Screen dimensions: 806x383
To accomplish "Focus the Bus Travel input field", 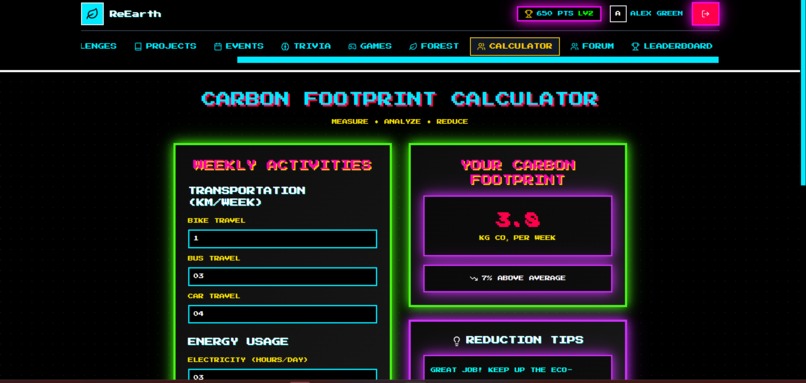I will coord(282,276).
